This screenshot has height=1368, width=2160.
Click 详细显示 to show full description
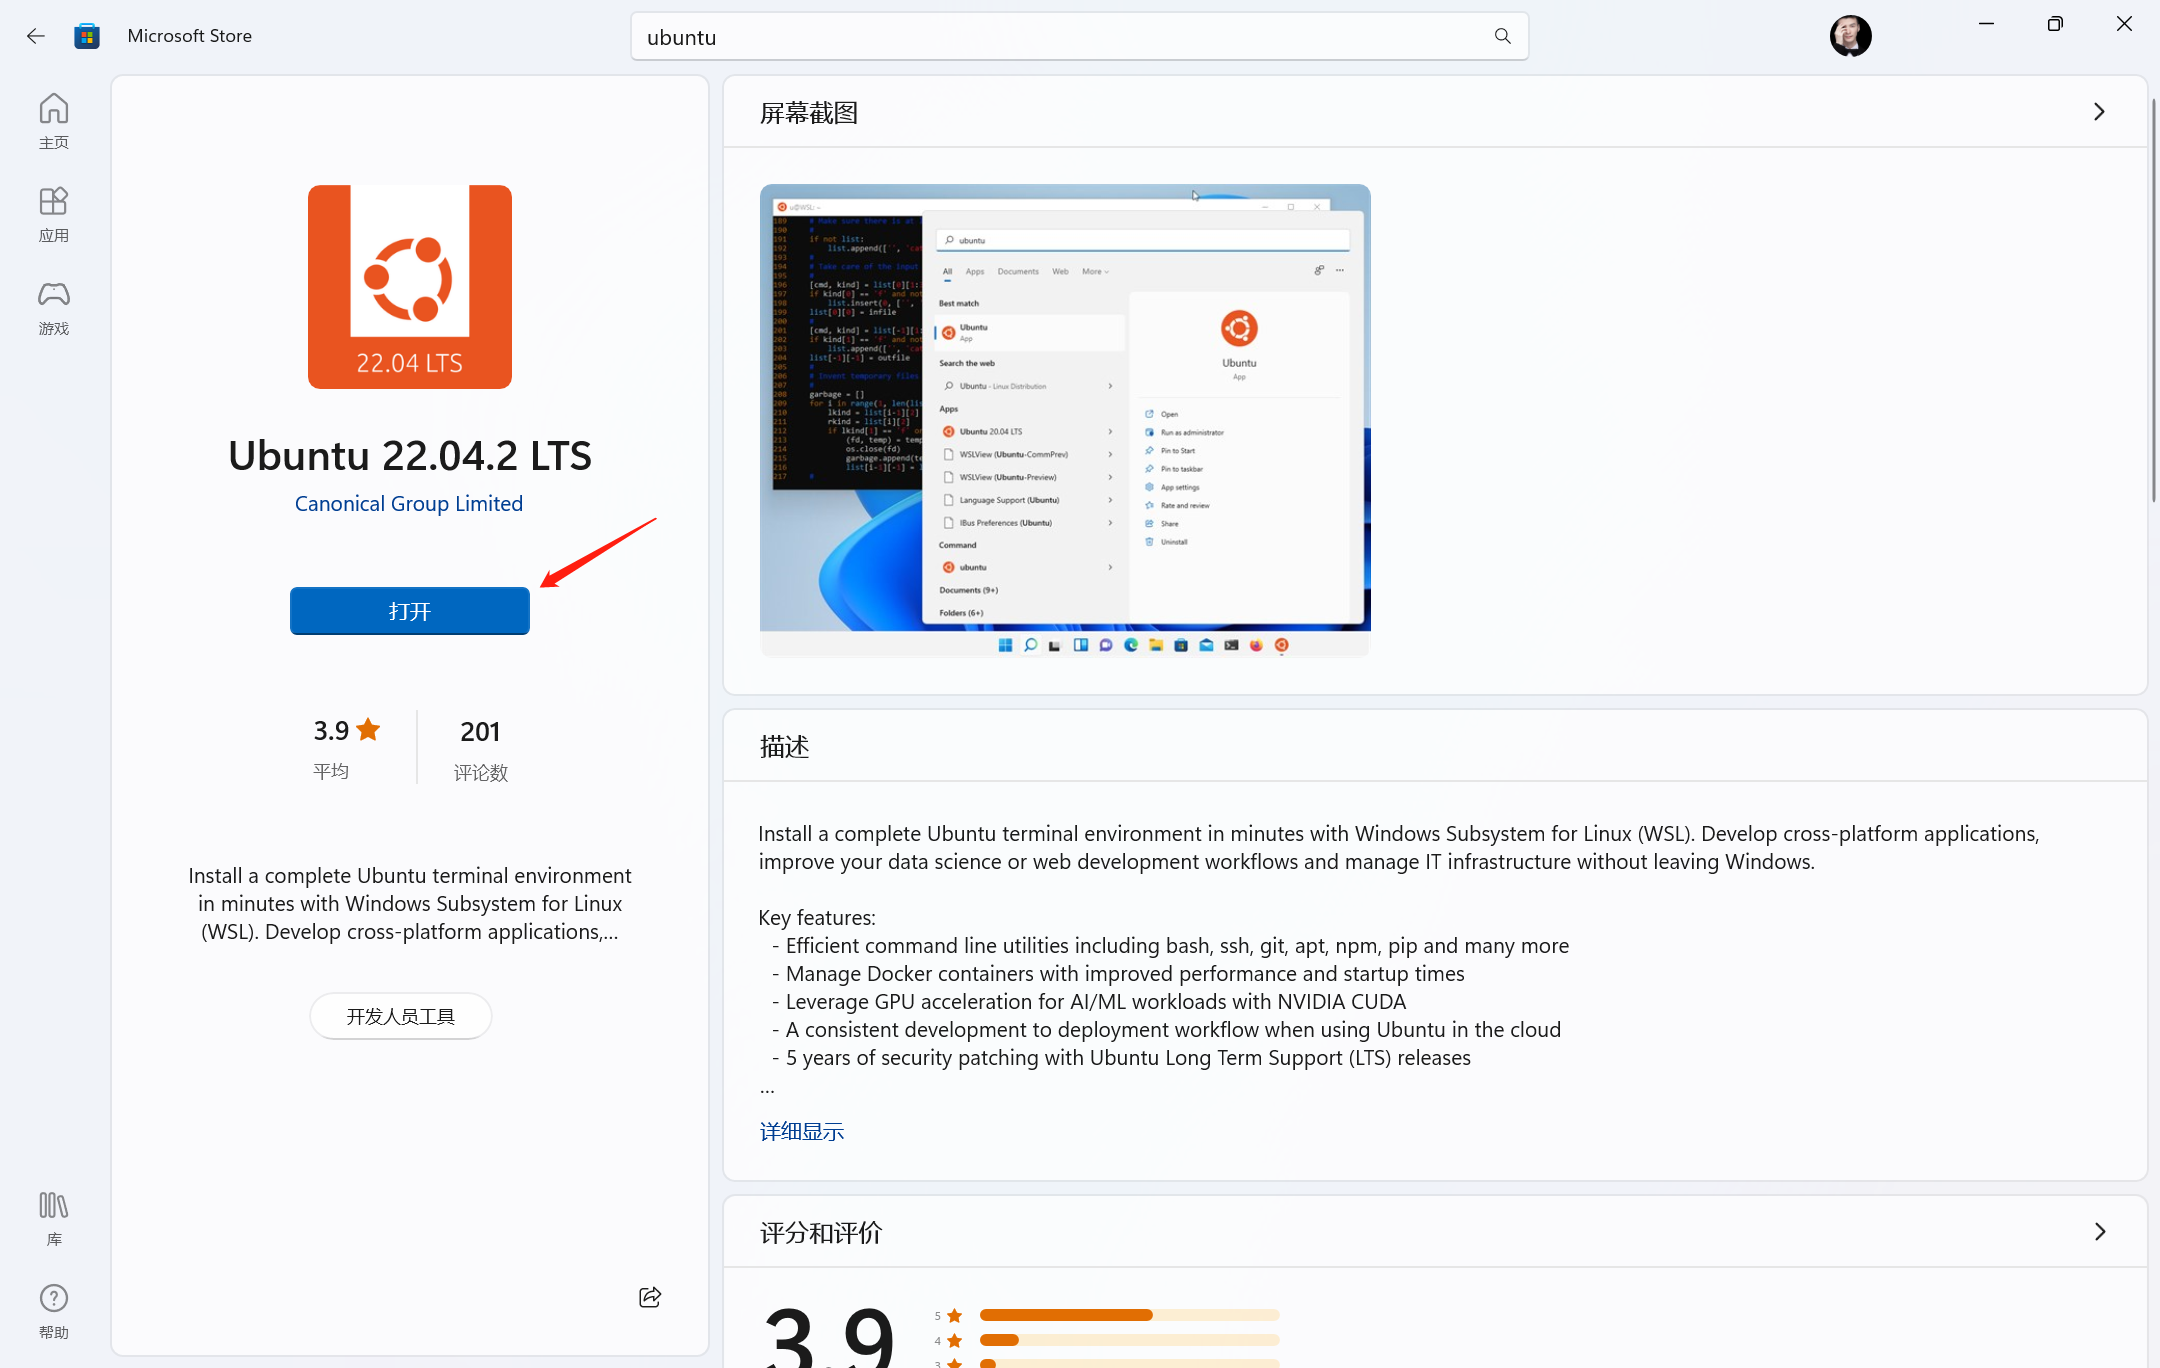tap(802, 1131)
